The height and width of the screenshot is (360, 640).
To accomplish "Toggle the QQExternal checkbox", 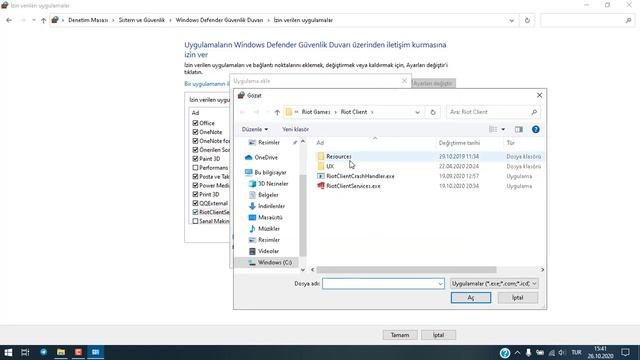I will tap(195, 203).
